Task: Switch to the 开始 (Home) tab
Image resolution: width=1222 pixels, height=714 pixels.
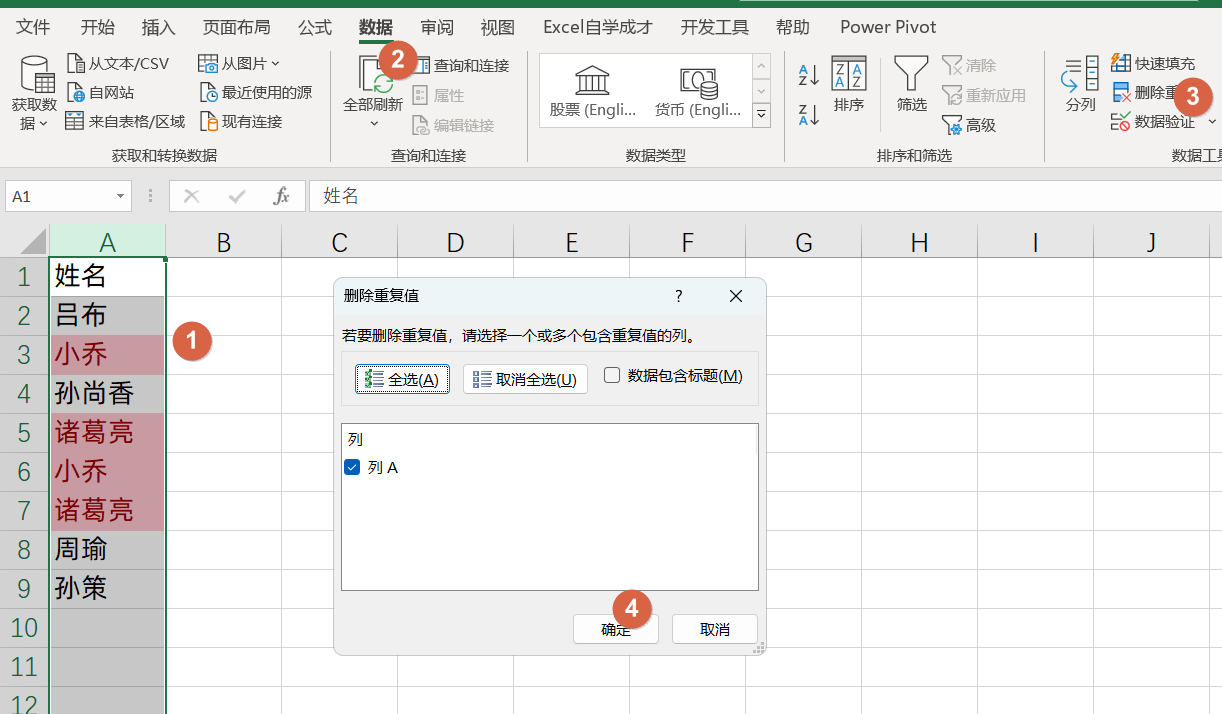Action: [x=97, y=27]
